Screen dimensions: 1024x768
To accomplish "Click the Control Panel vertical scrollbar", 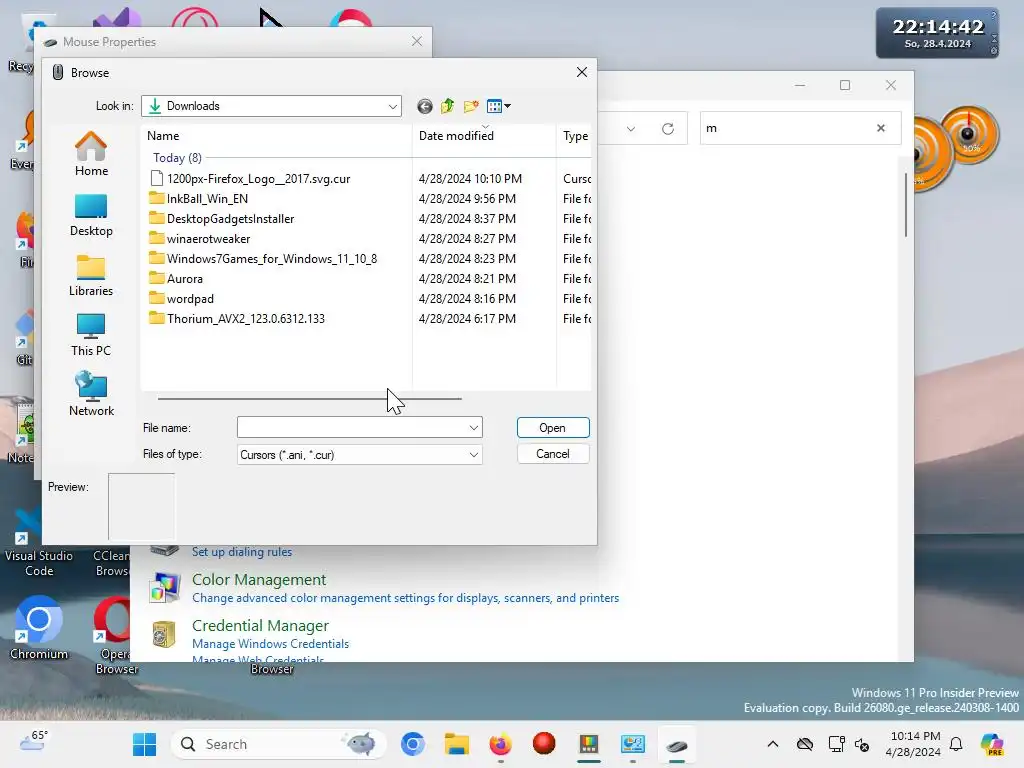I will click(x=906, y=204).
